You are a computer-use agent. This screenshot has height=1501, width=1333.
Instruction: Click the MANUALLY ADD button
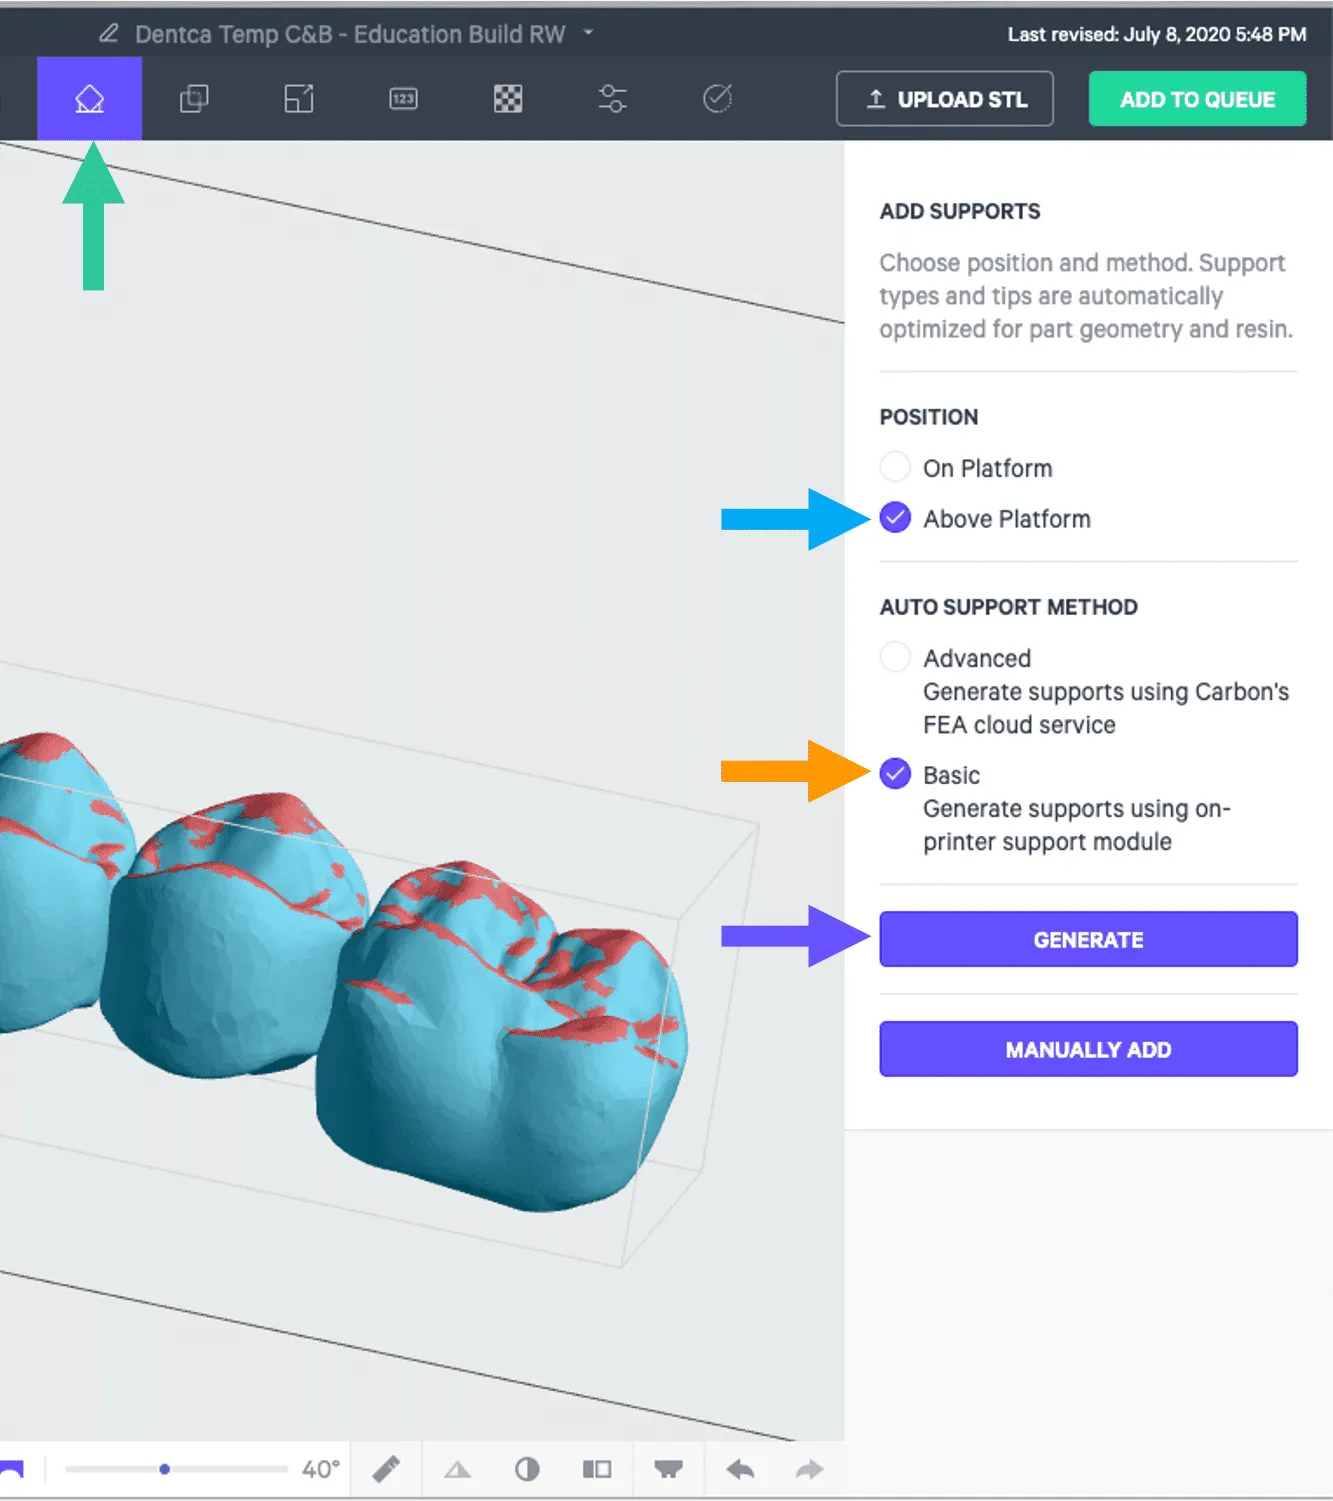tap(1088, 1049)
